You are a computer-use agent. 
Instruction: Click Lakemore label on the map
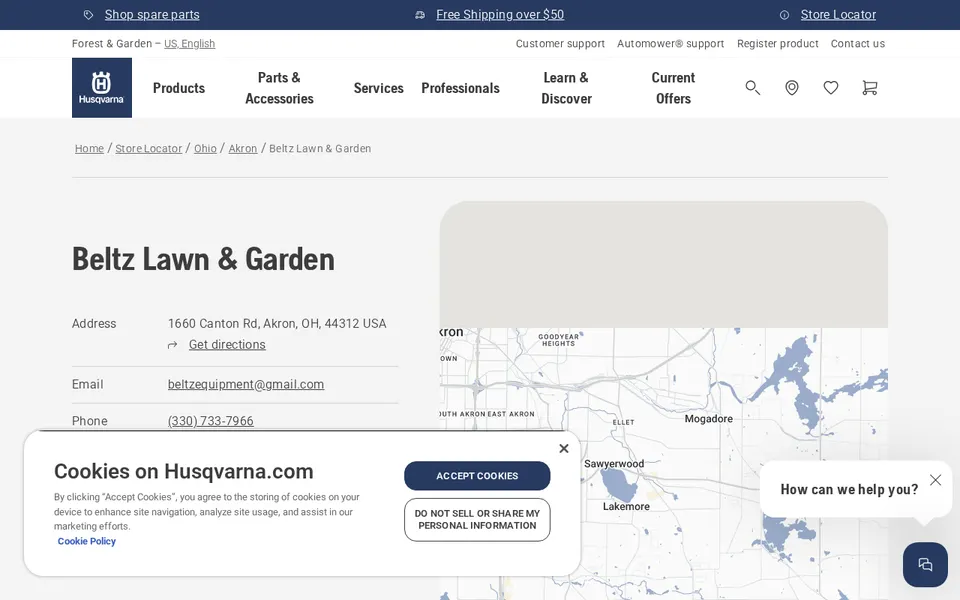[x=626, y=506]
